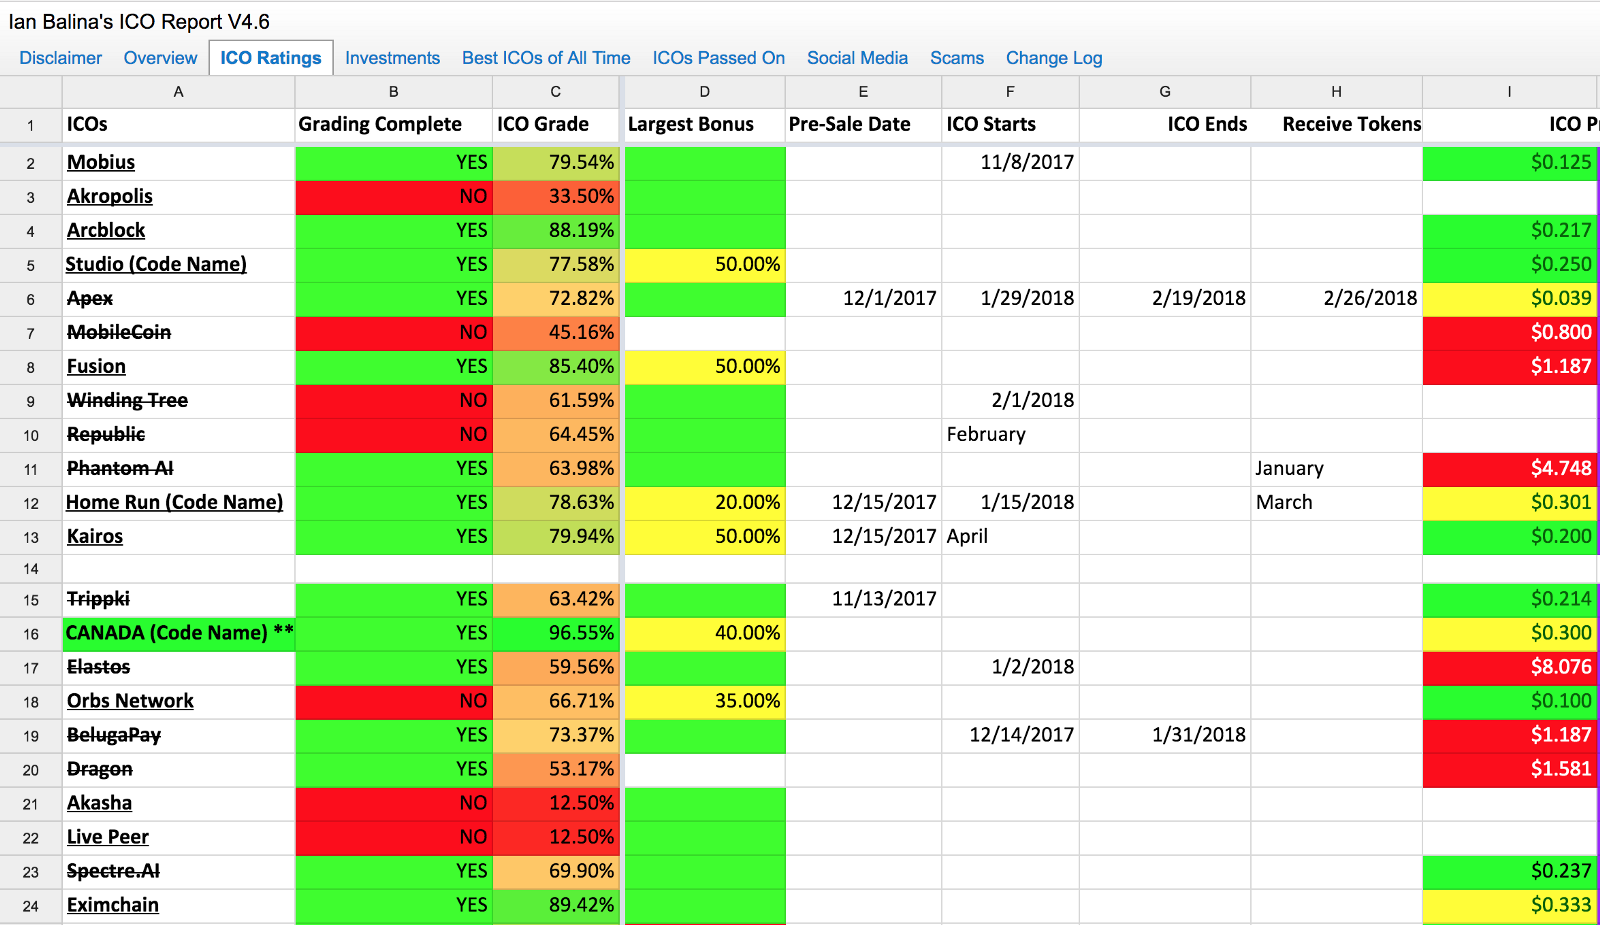This screenshot has height=925, width=1600.
Task: Click the Studio (Code Name) link
Action: tap(156, 264)
